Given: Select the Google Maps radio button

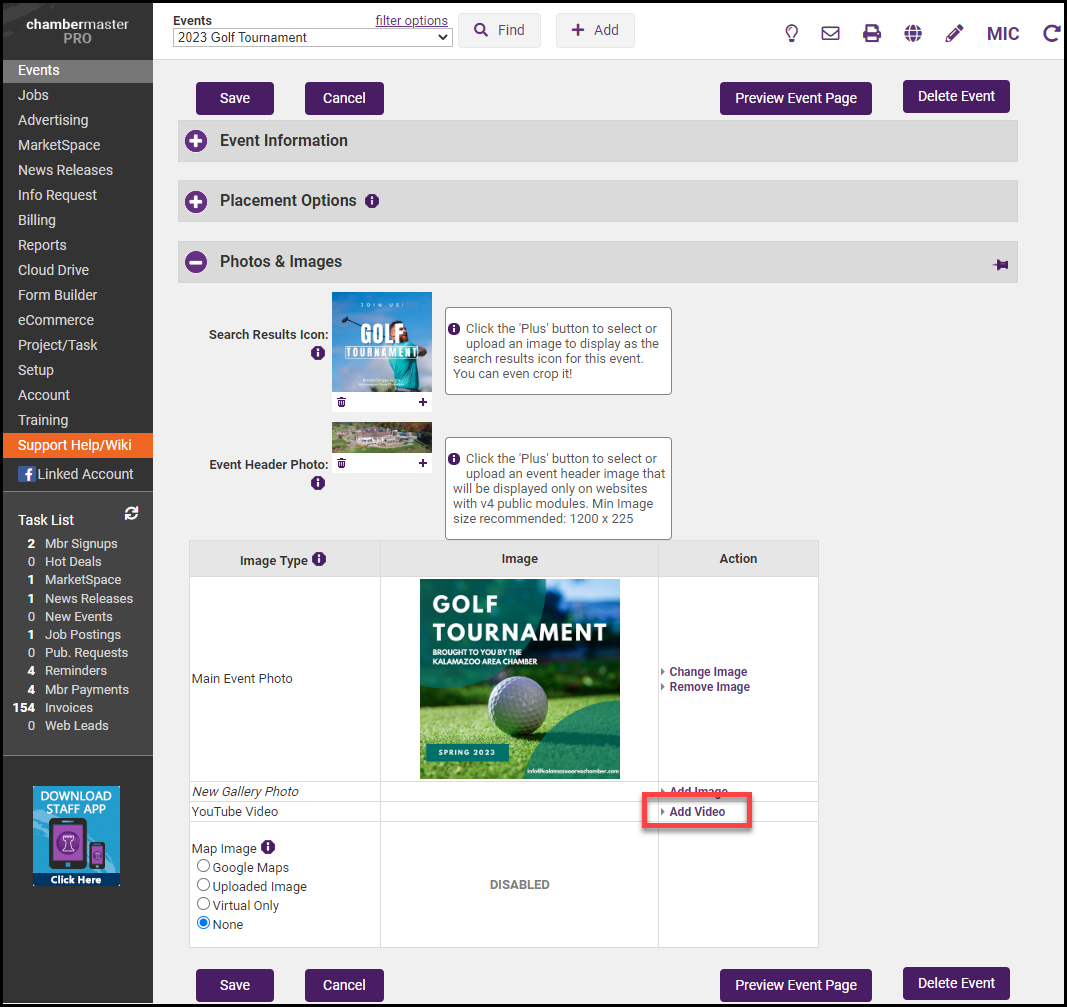Looking at the screenshot, I should pos(204,867).
